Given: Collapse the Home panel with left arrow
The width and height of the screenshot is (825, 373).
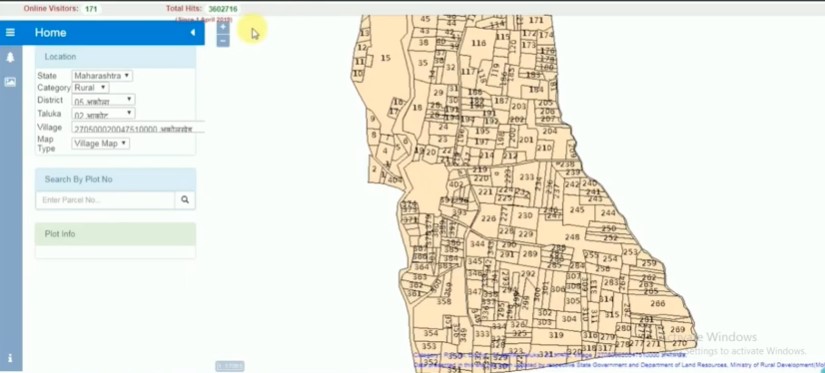Looking at the screenshot, I should pyautogui.click(x=193, y=33).
